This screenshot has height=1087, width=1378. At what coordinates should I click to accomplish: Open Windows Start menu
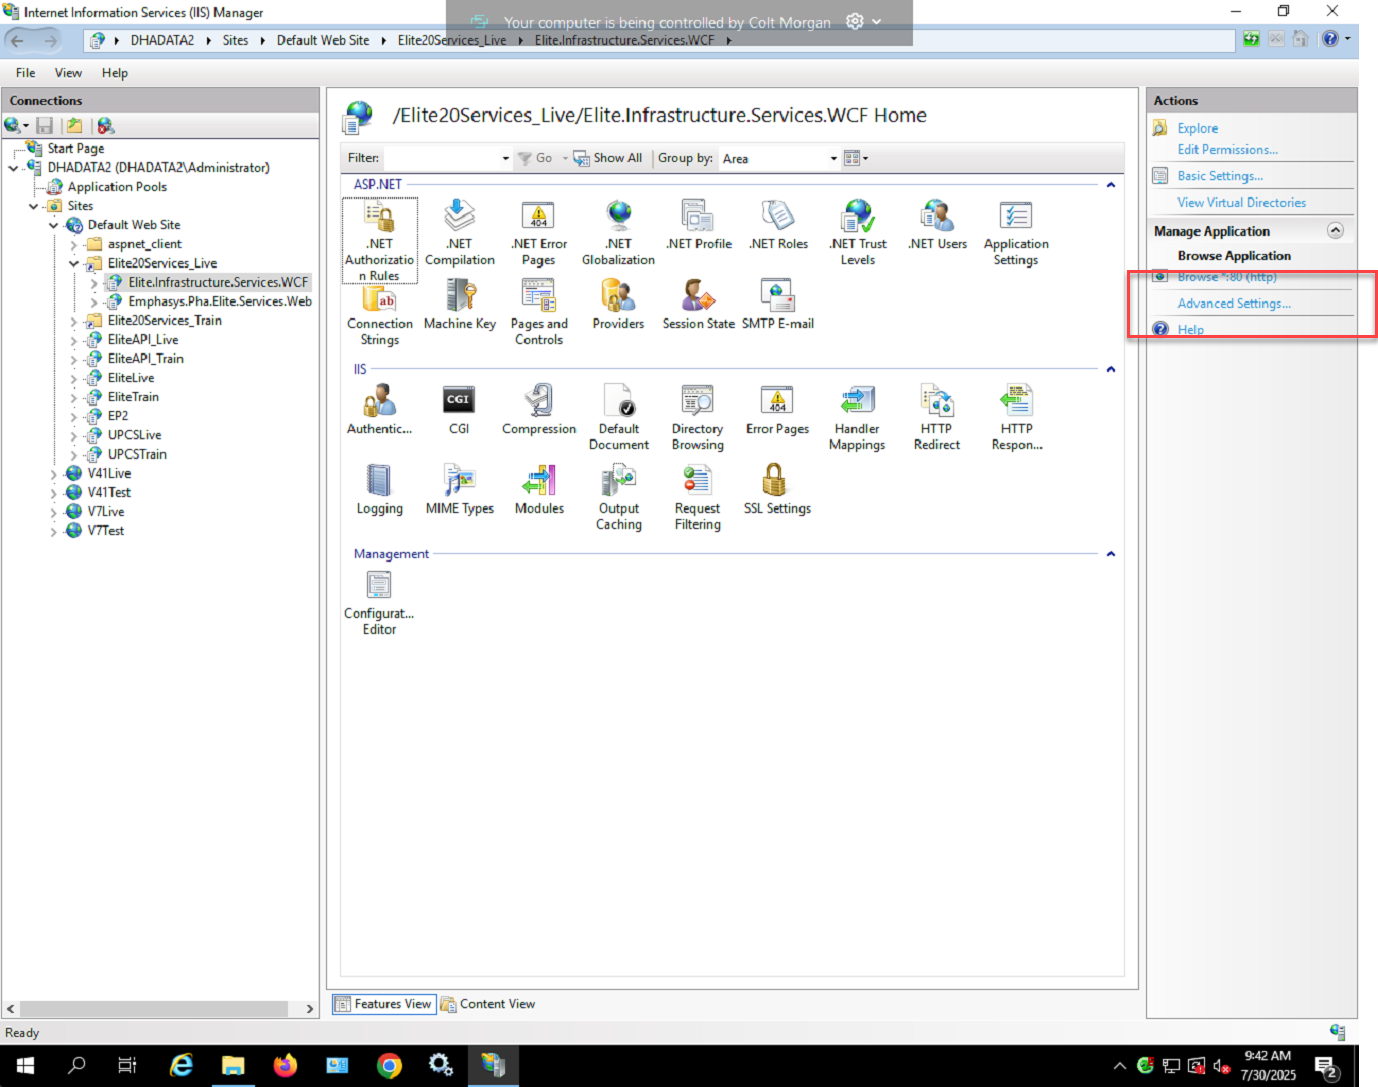pyautogui.click(x=25, y=1065)
